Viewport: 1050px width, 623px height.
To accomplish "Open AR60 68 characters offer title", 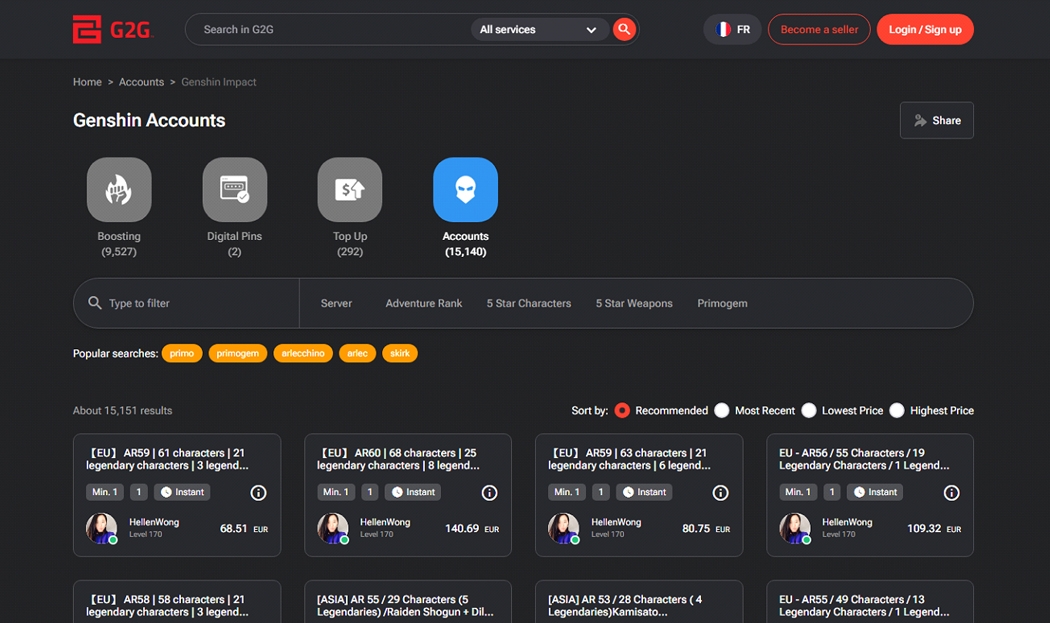I will pyautogui.click(x=398, y=459).
